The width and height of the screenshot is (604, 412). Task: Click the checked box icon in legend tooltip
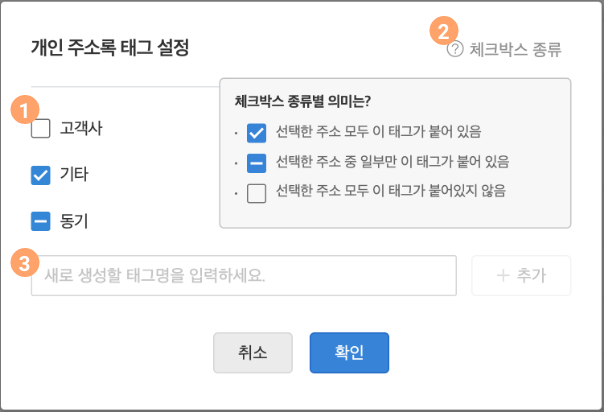click(257, 133)
